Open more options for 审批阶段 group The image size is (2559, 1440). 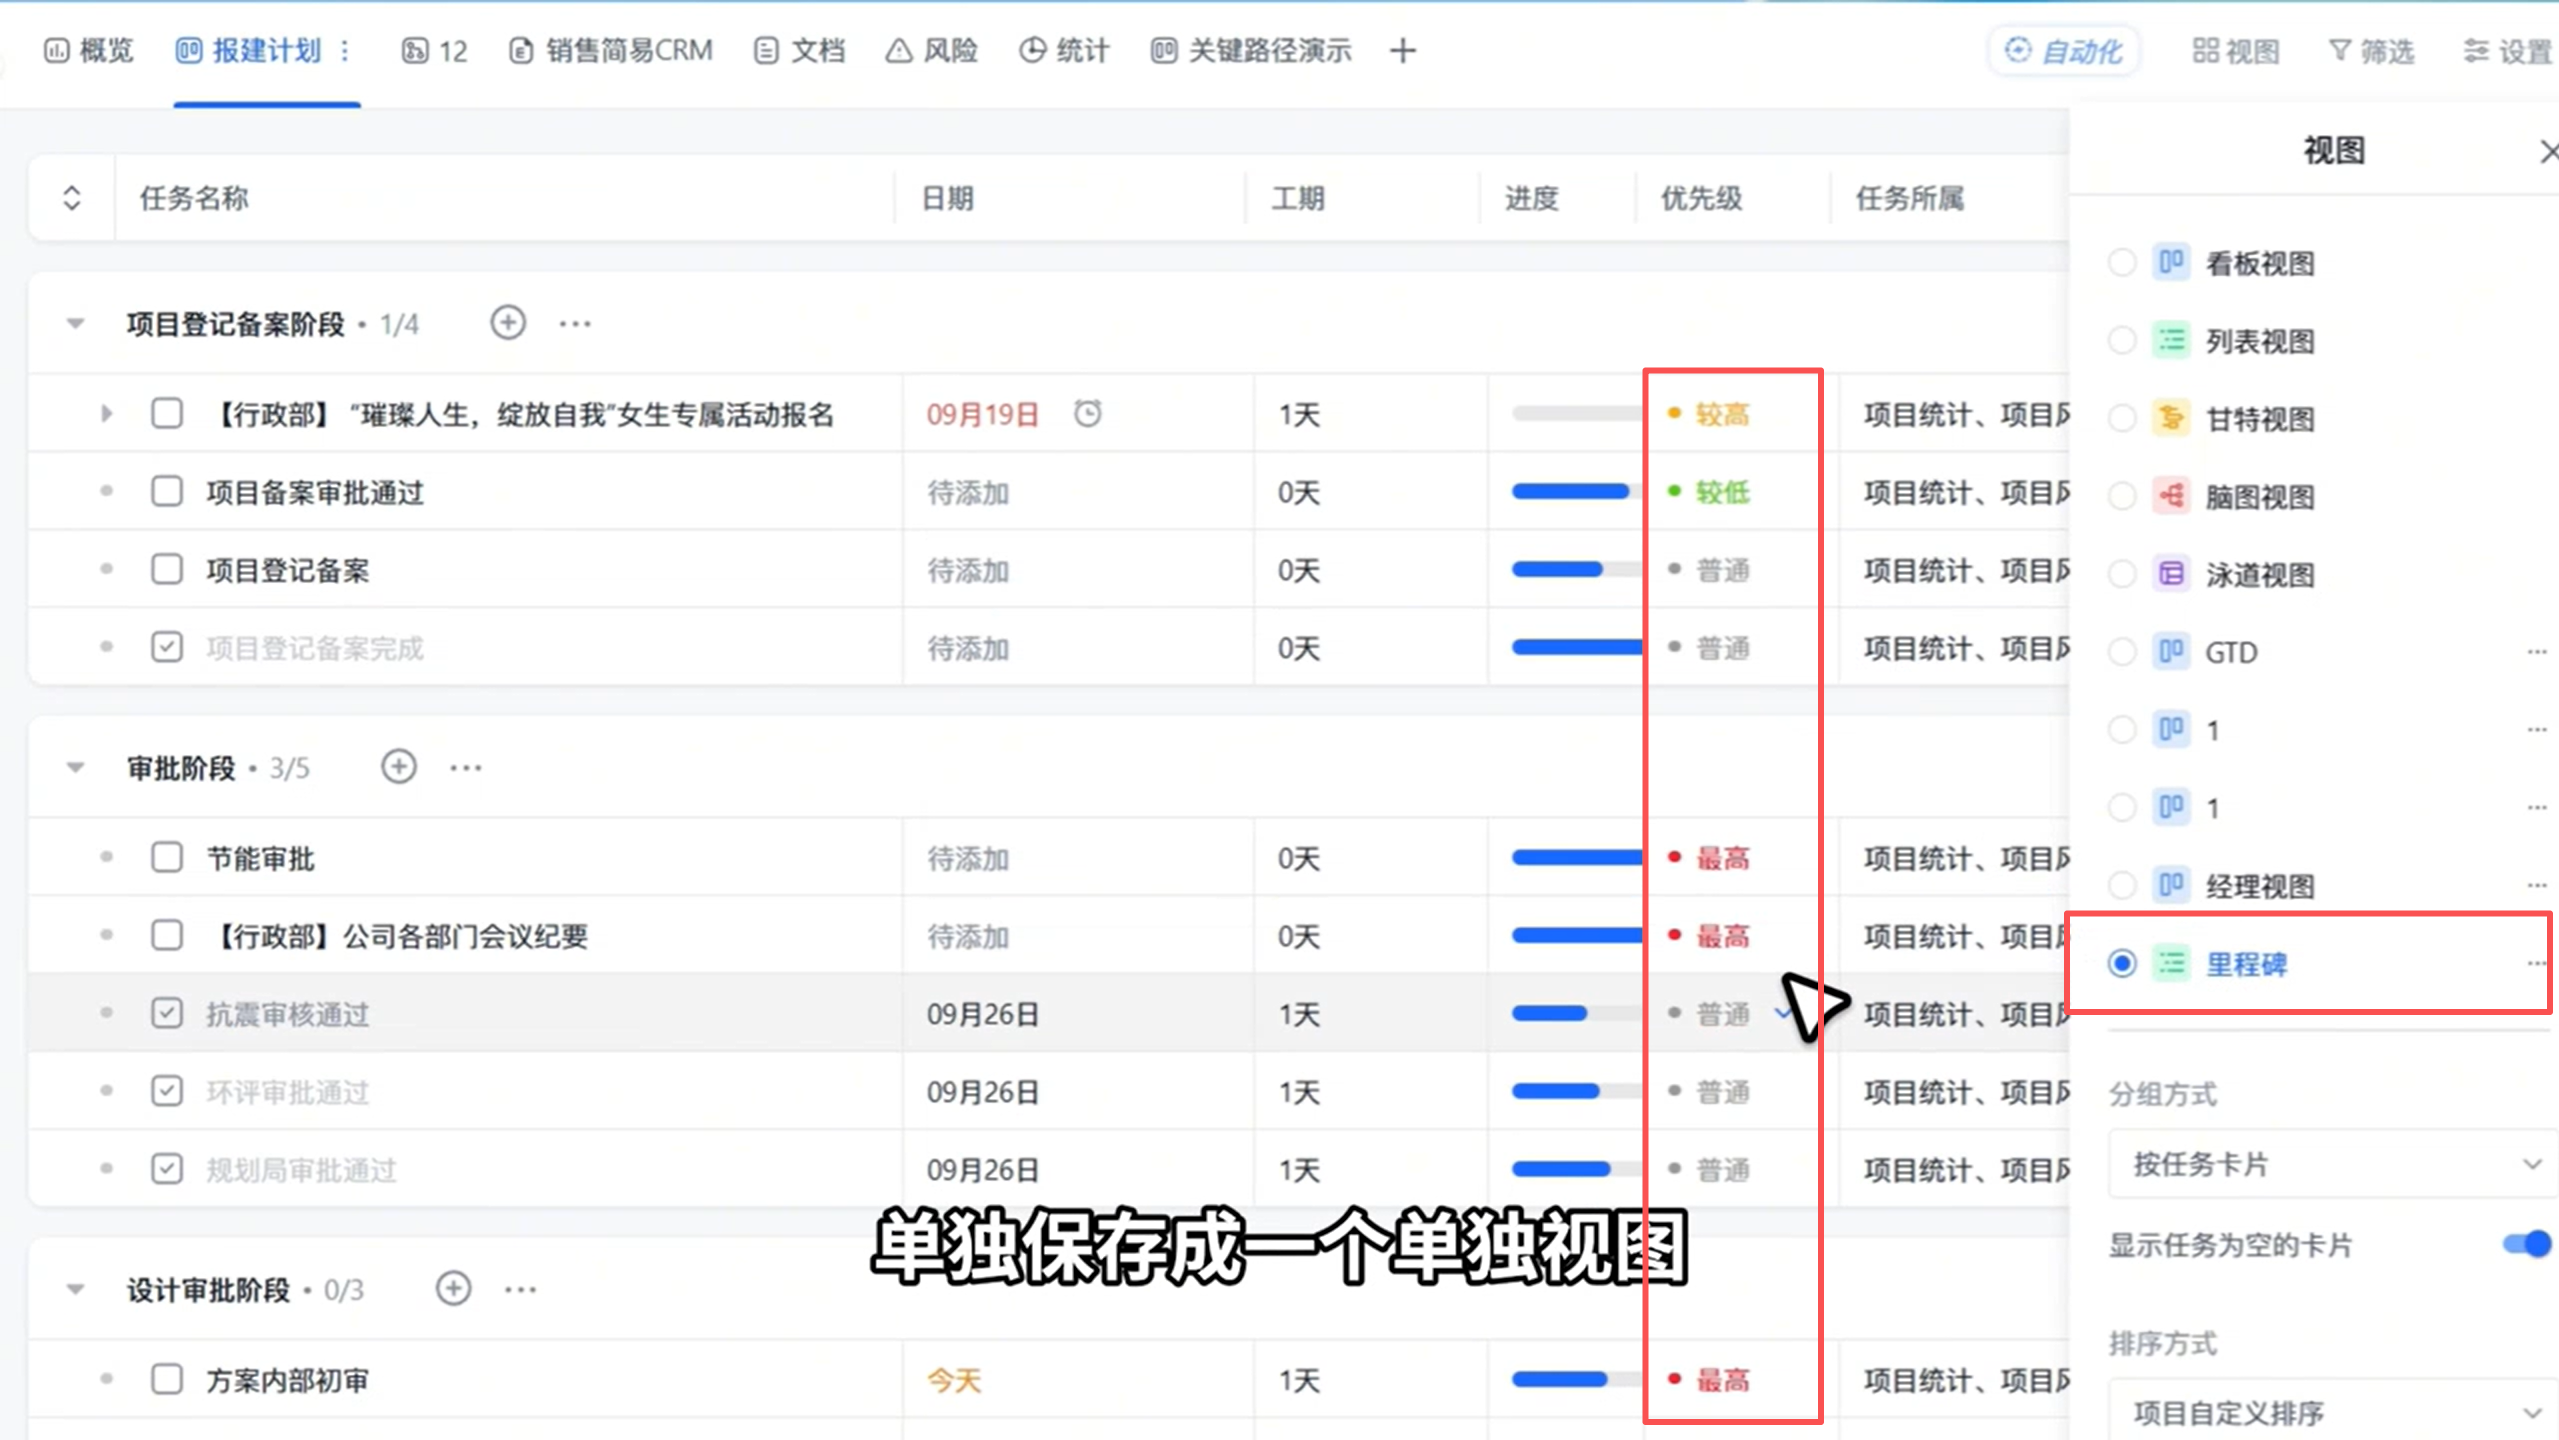(x=466, y=768)
